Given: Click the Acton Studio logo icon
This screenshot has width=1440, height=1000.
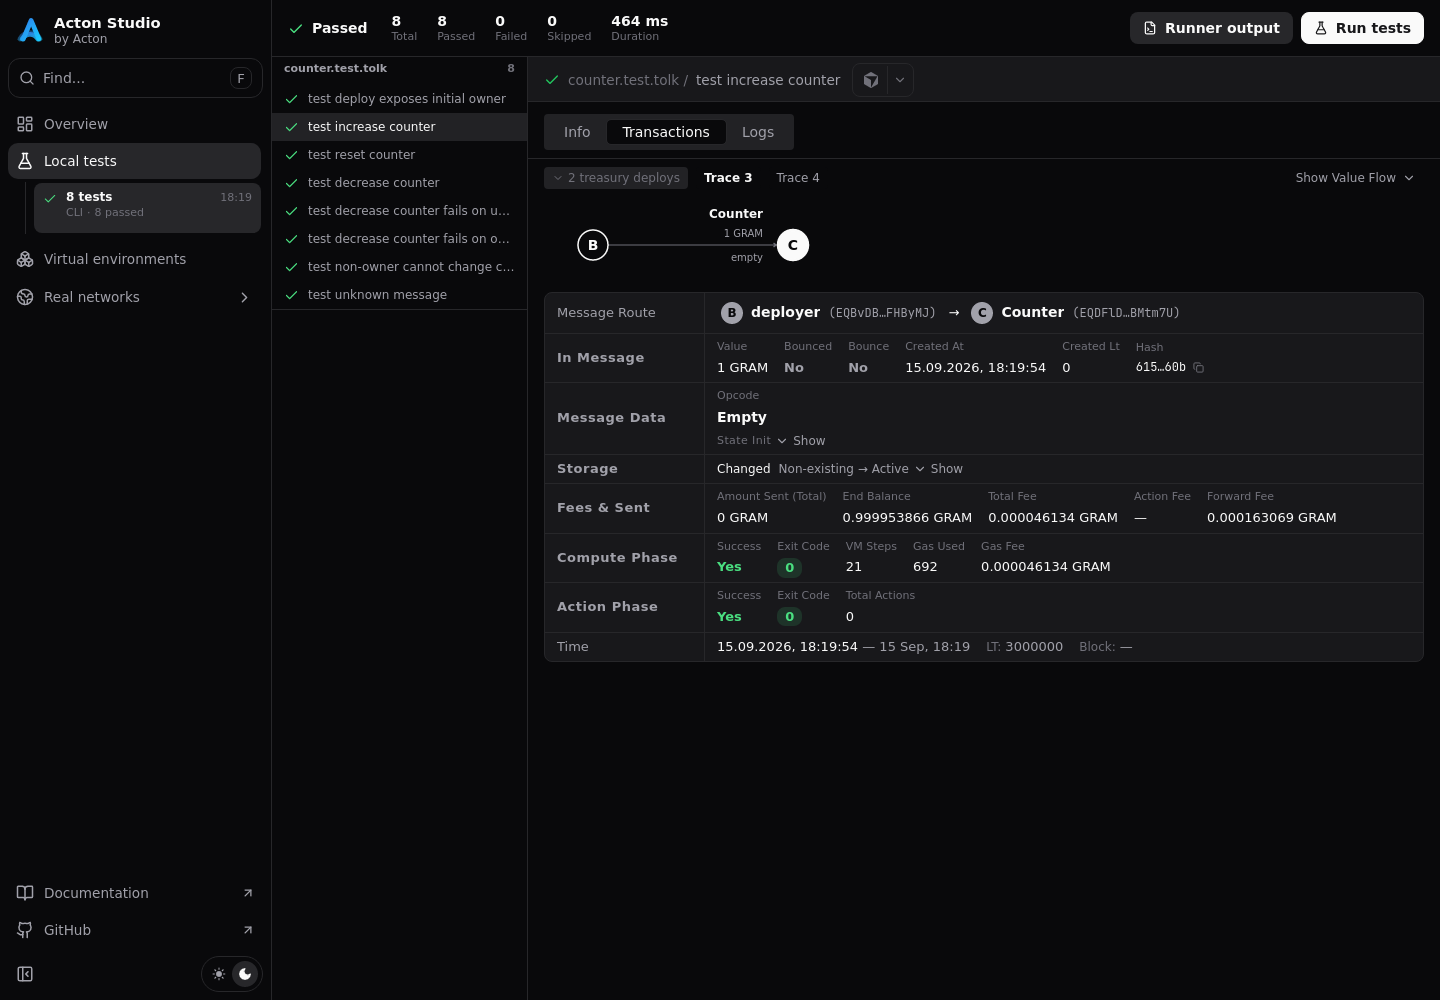Looking at the screenshot, I should (30, 30).
